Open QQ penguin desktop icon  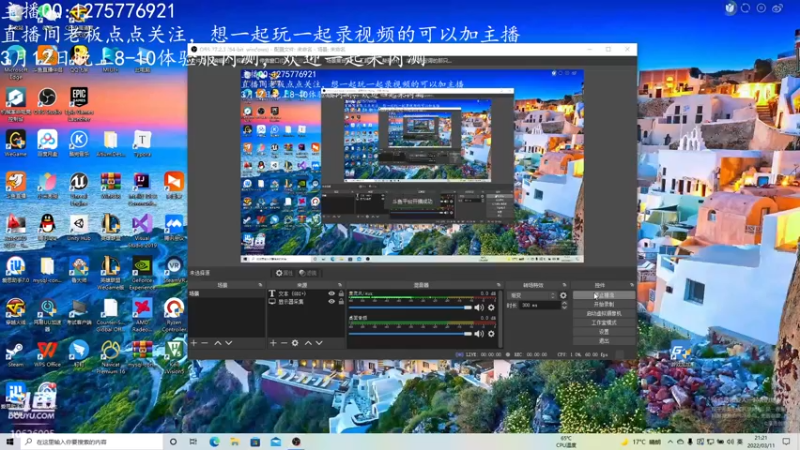(47, 227)
